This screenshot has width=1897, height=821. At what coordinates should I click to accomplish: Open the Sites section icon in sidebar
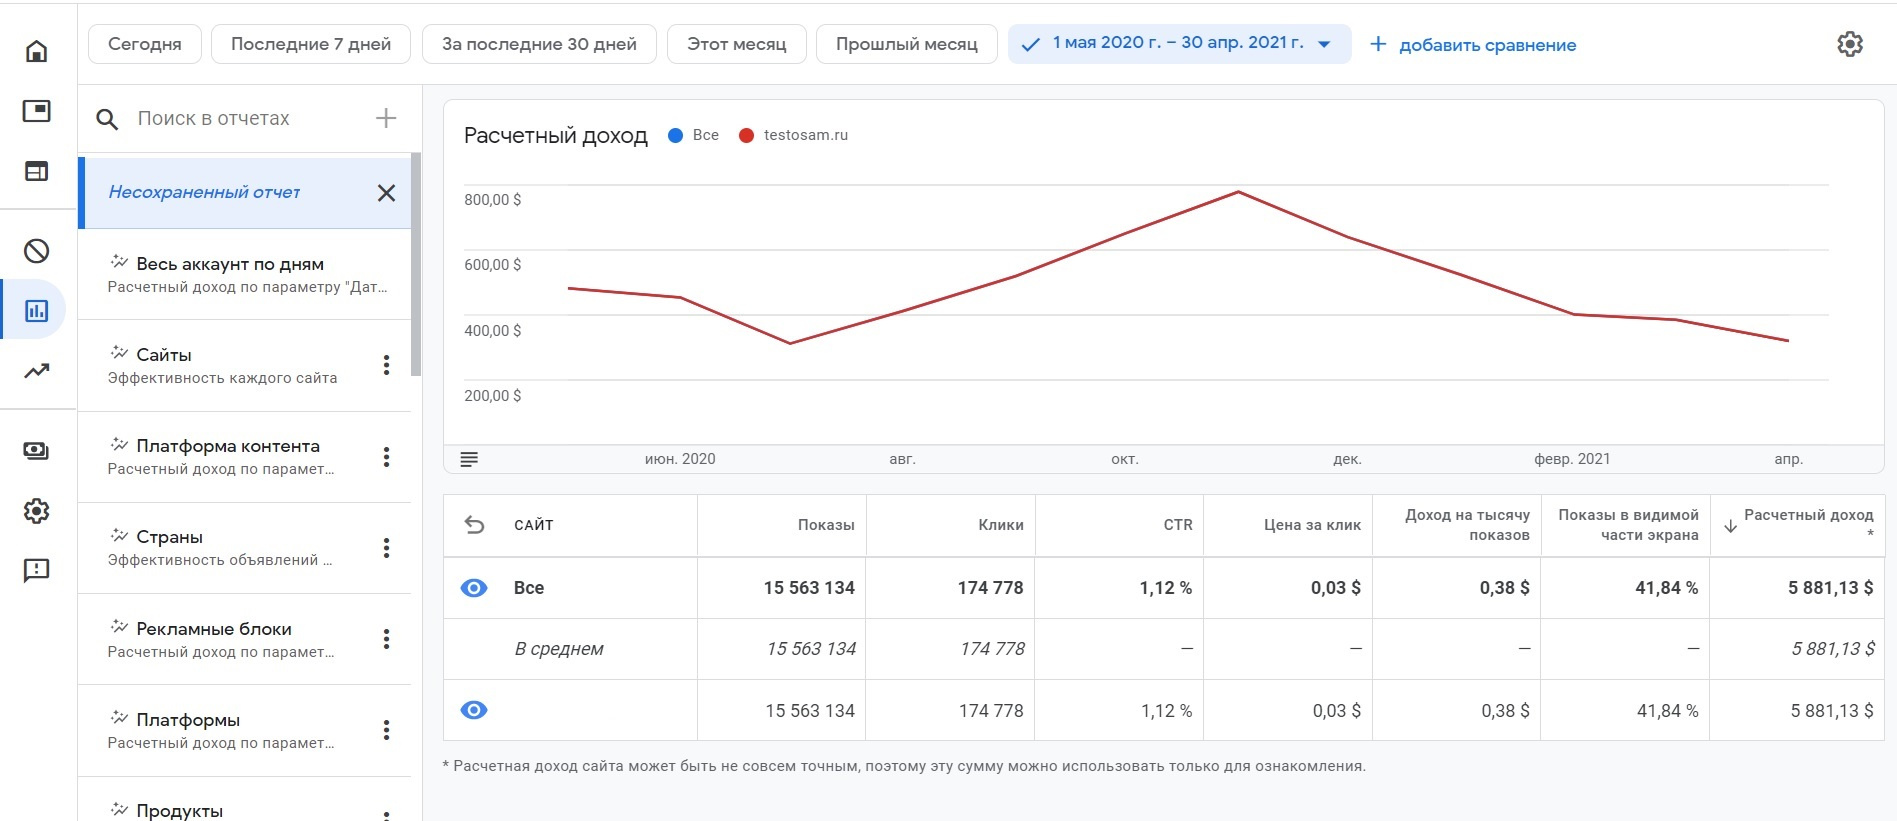pos(36,171)
